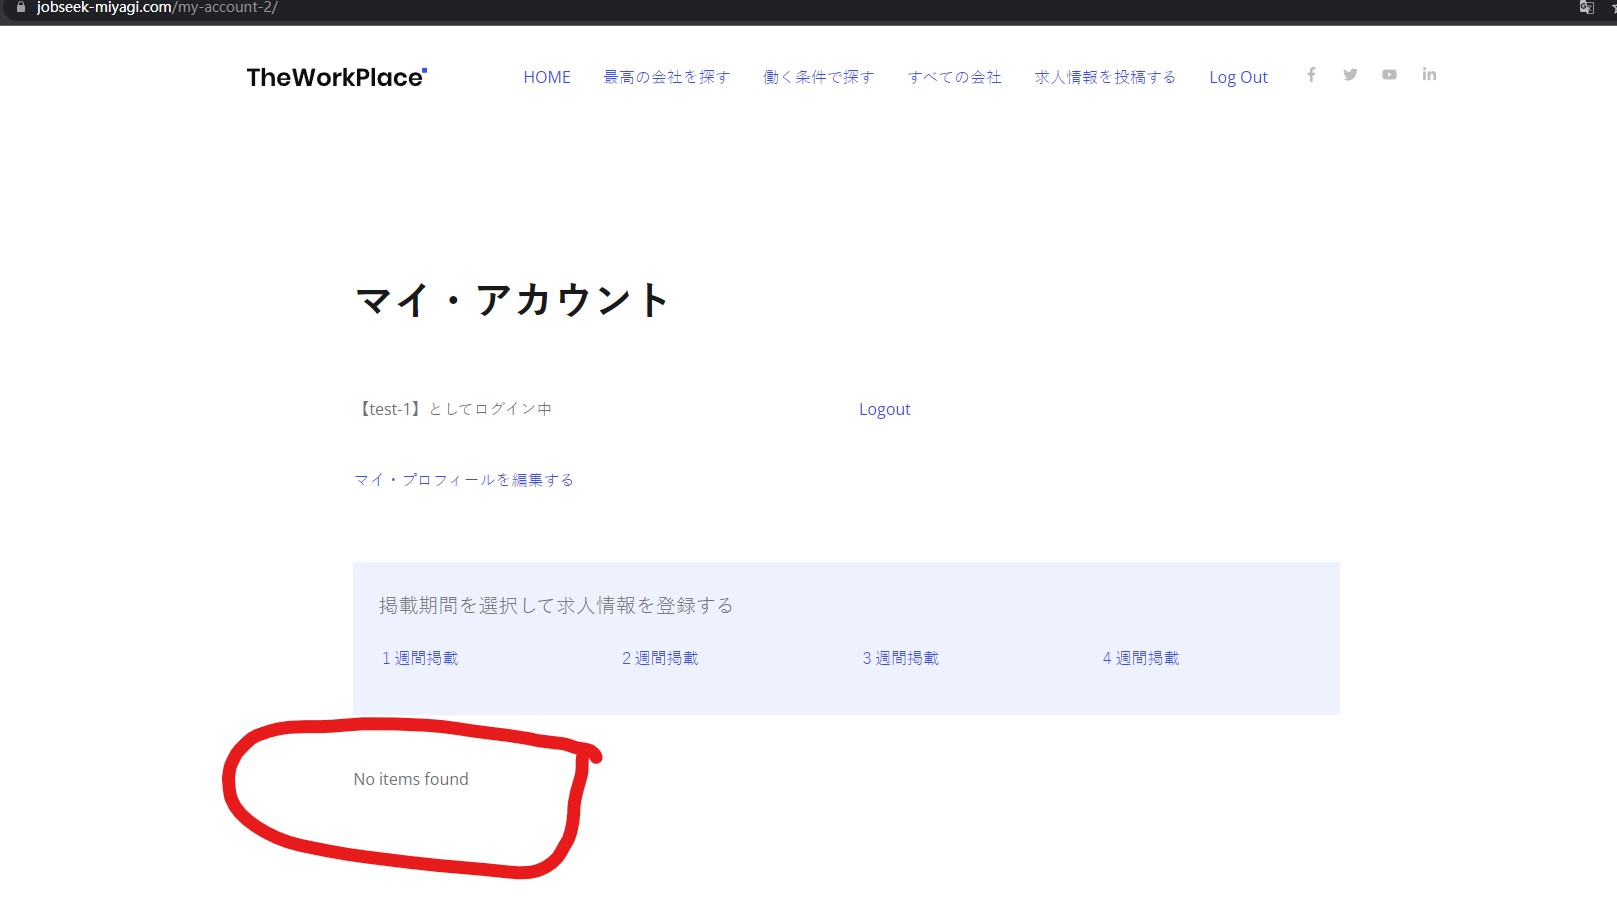Screen dimensions: 1617x917
Task: Select Log Out in the navigation bar
Action: [1238, 78]
